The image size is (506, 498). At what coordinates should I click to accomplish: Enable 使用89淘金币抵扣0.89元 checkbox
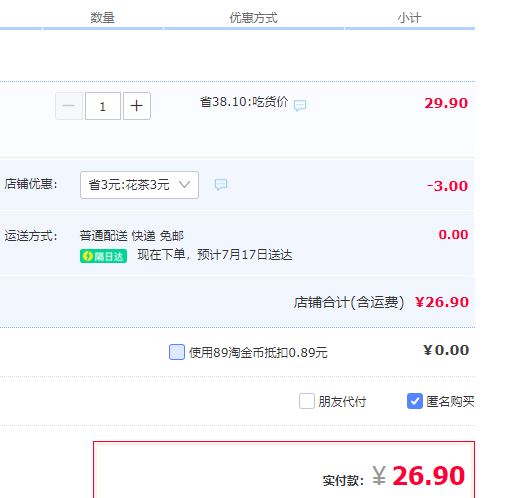177,352
